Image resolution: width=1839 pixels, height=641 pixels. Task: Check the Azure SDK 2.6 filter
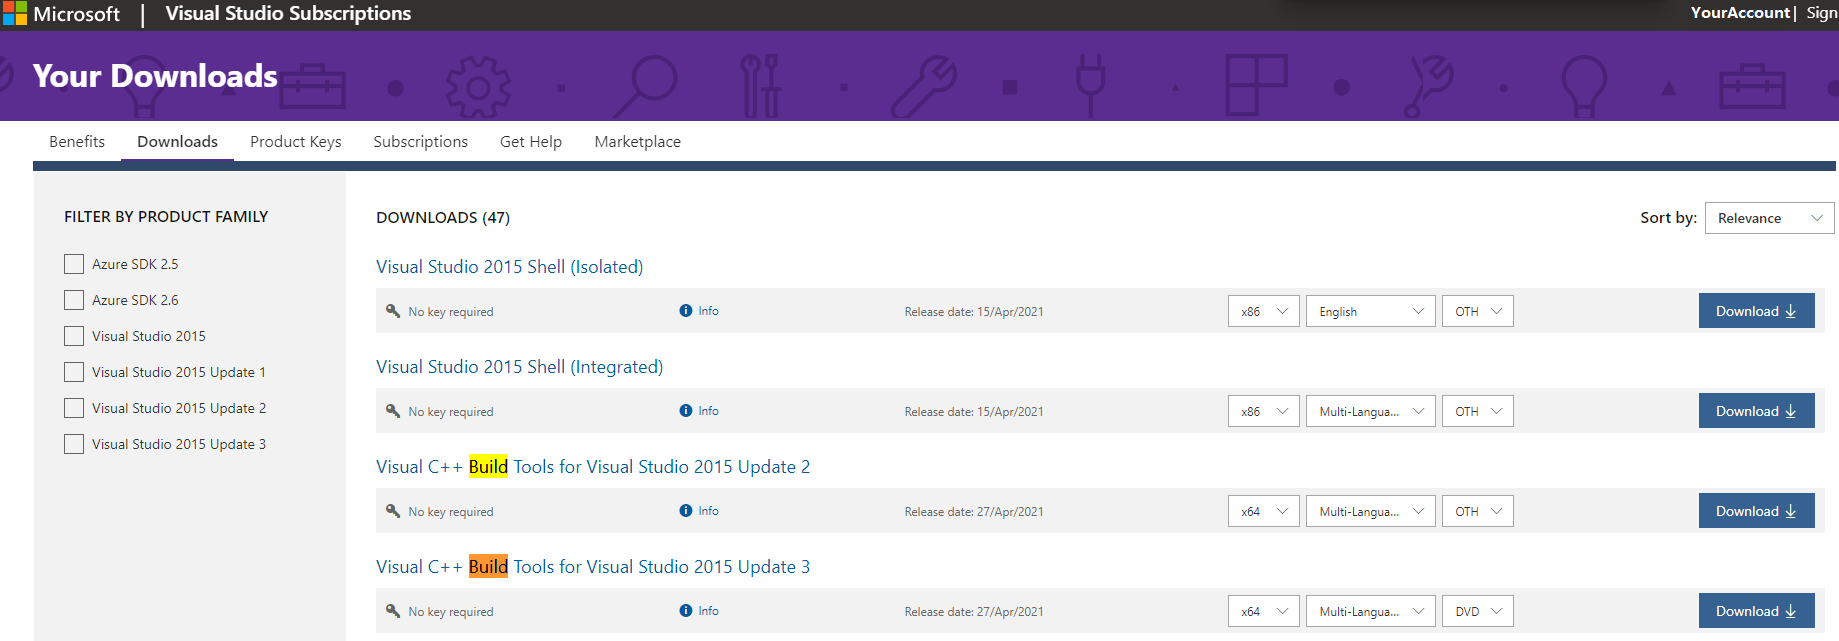coord(74,300)
